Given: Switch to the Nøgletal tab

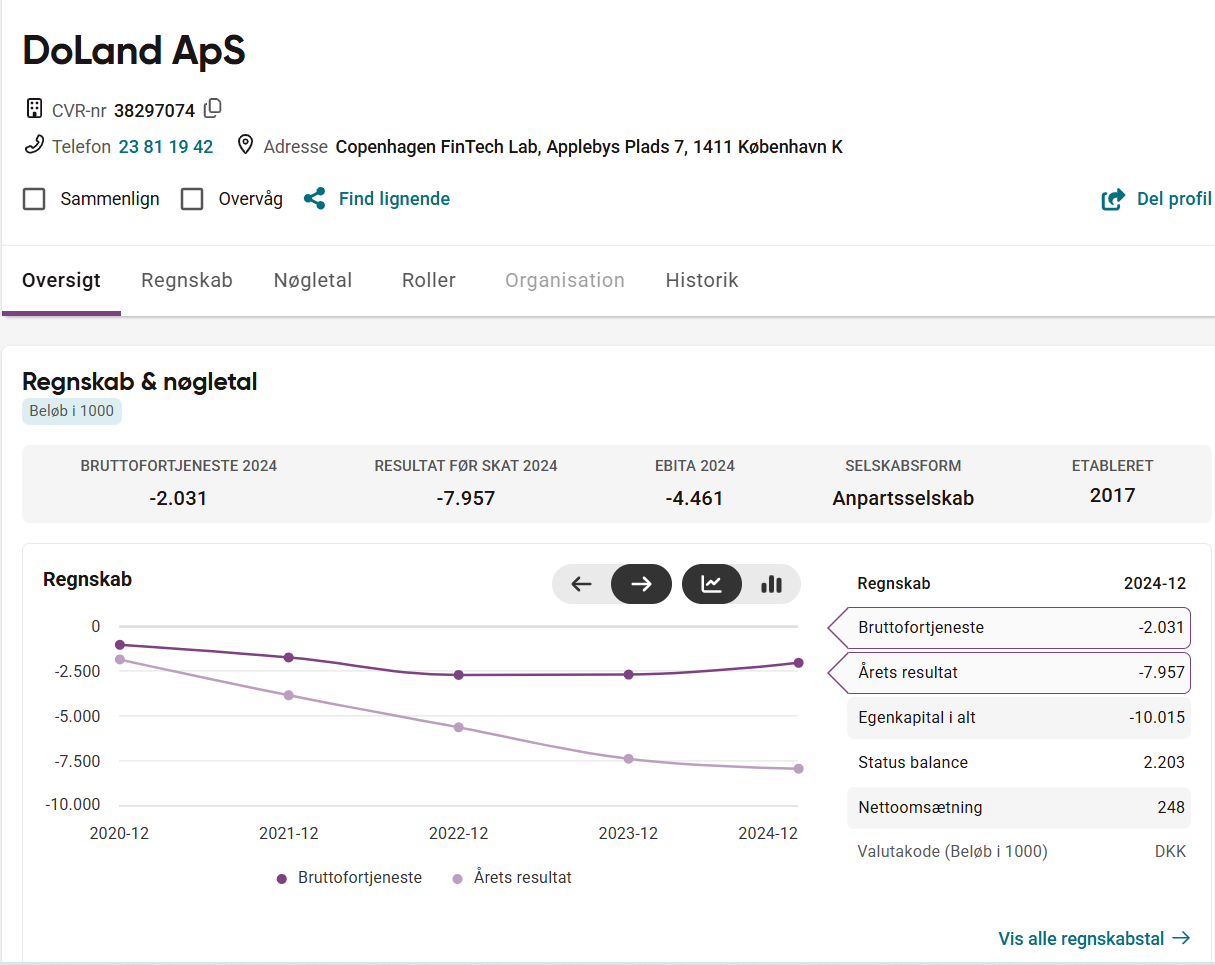Looking at the screenshot, I should pyautogui.click(x=313, y=281).
